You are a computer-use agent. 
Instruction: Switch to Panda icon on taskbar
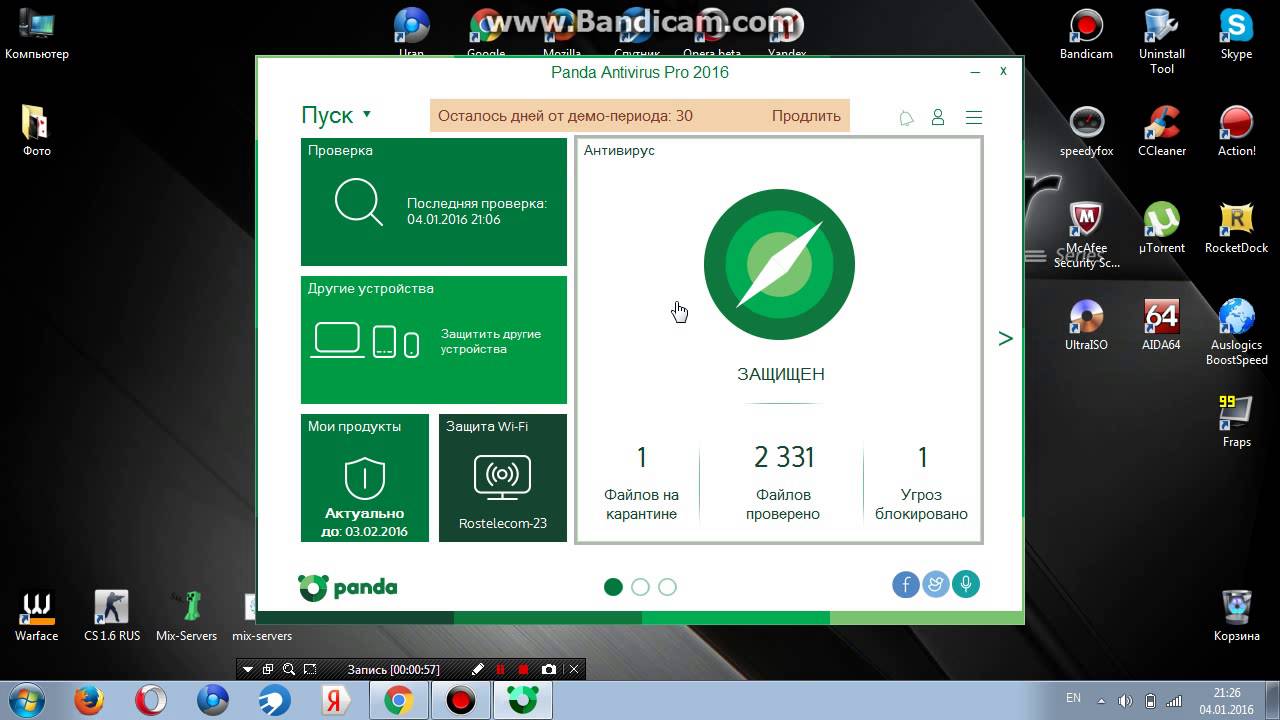[x=522, y=701]
